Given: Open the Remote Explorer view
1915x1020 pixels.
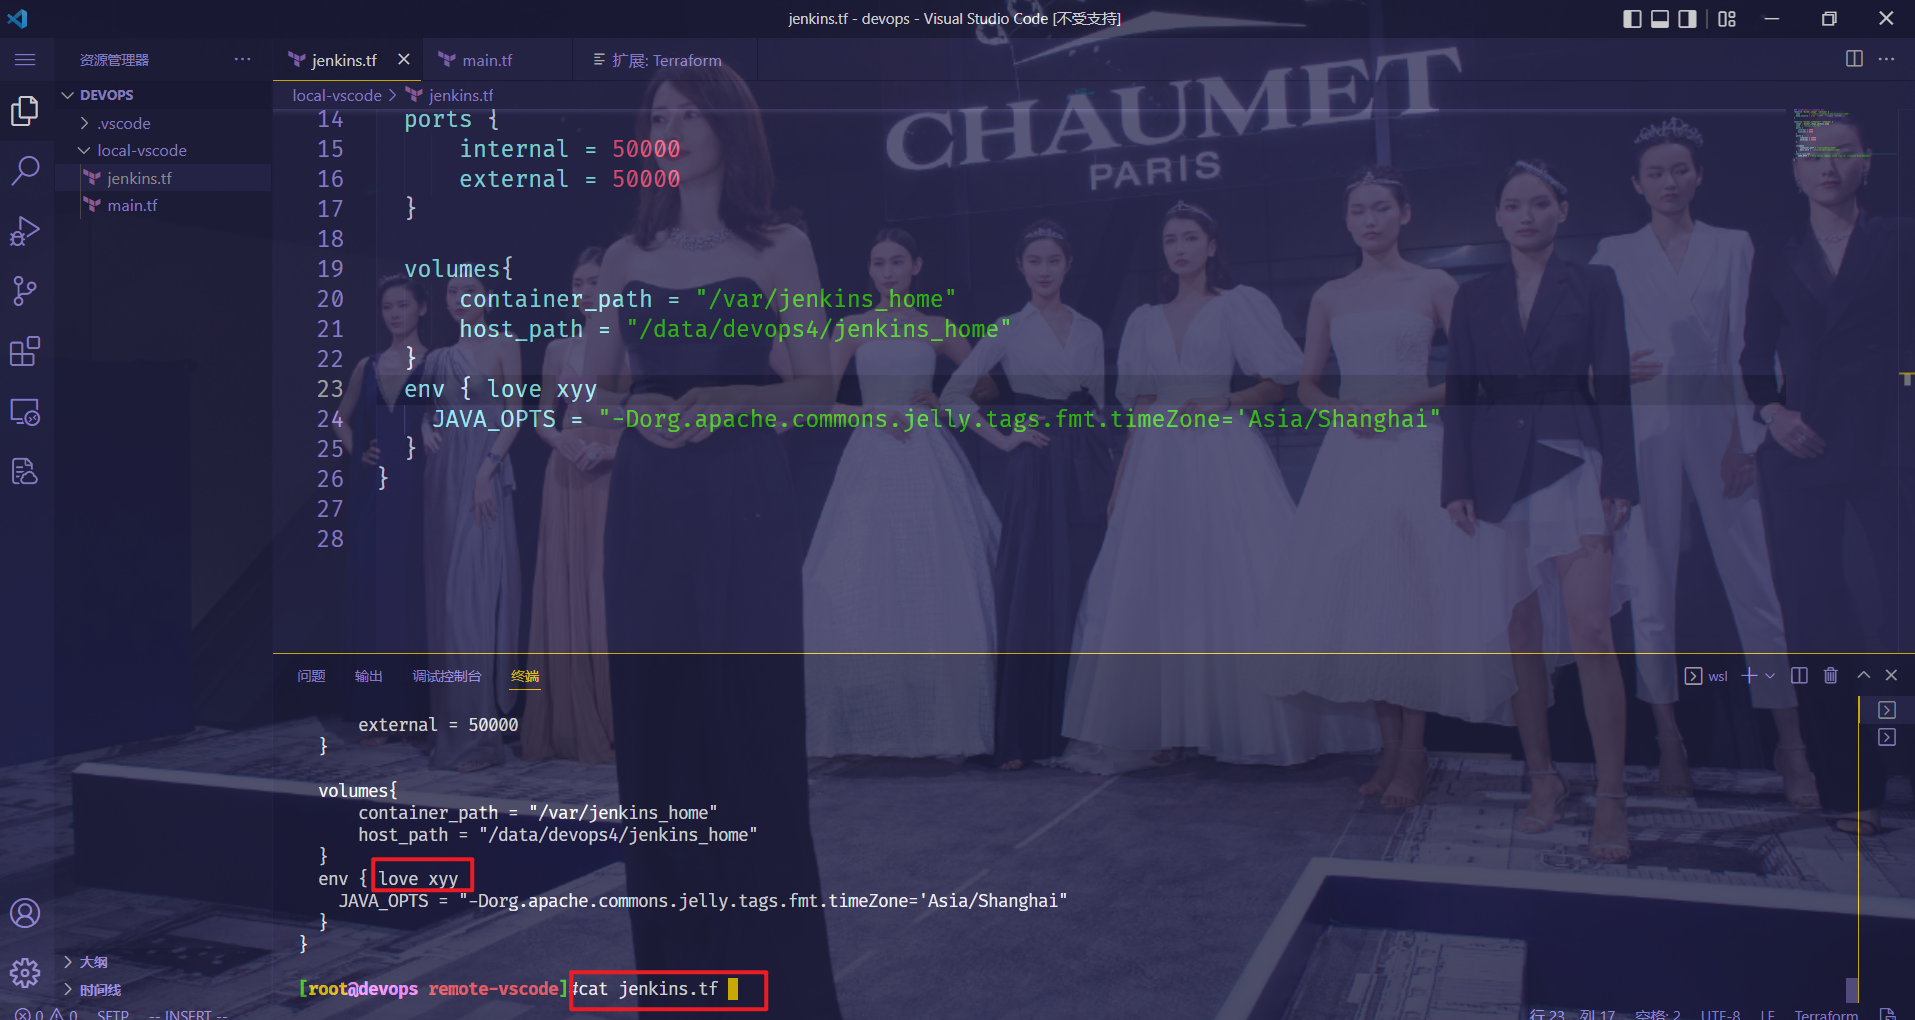Looking at the screenshot, I should (25, 412).
